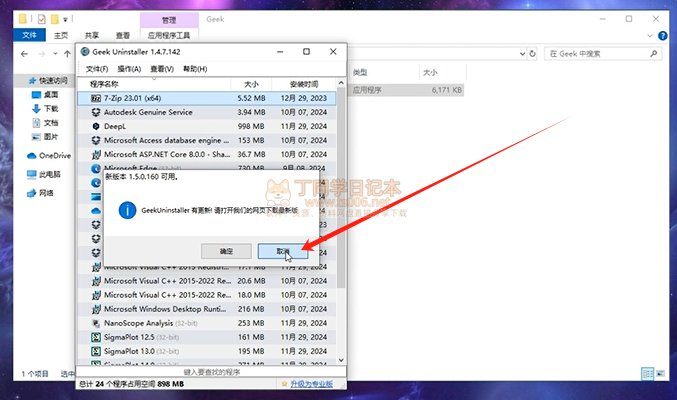
Task: Click Explorer refresh button
Action: pyautogui.click(x=532, y=54)
